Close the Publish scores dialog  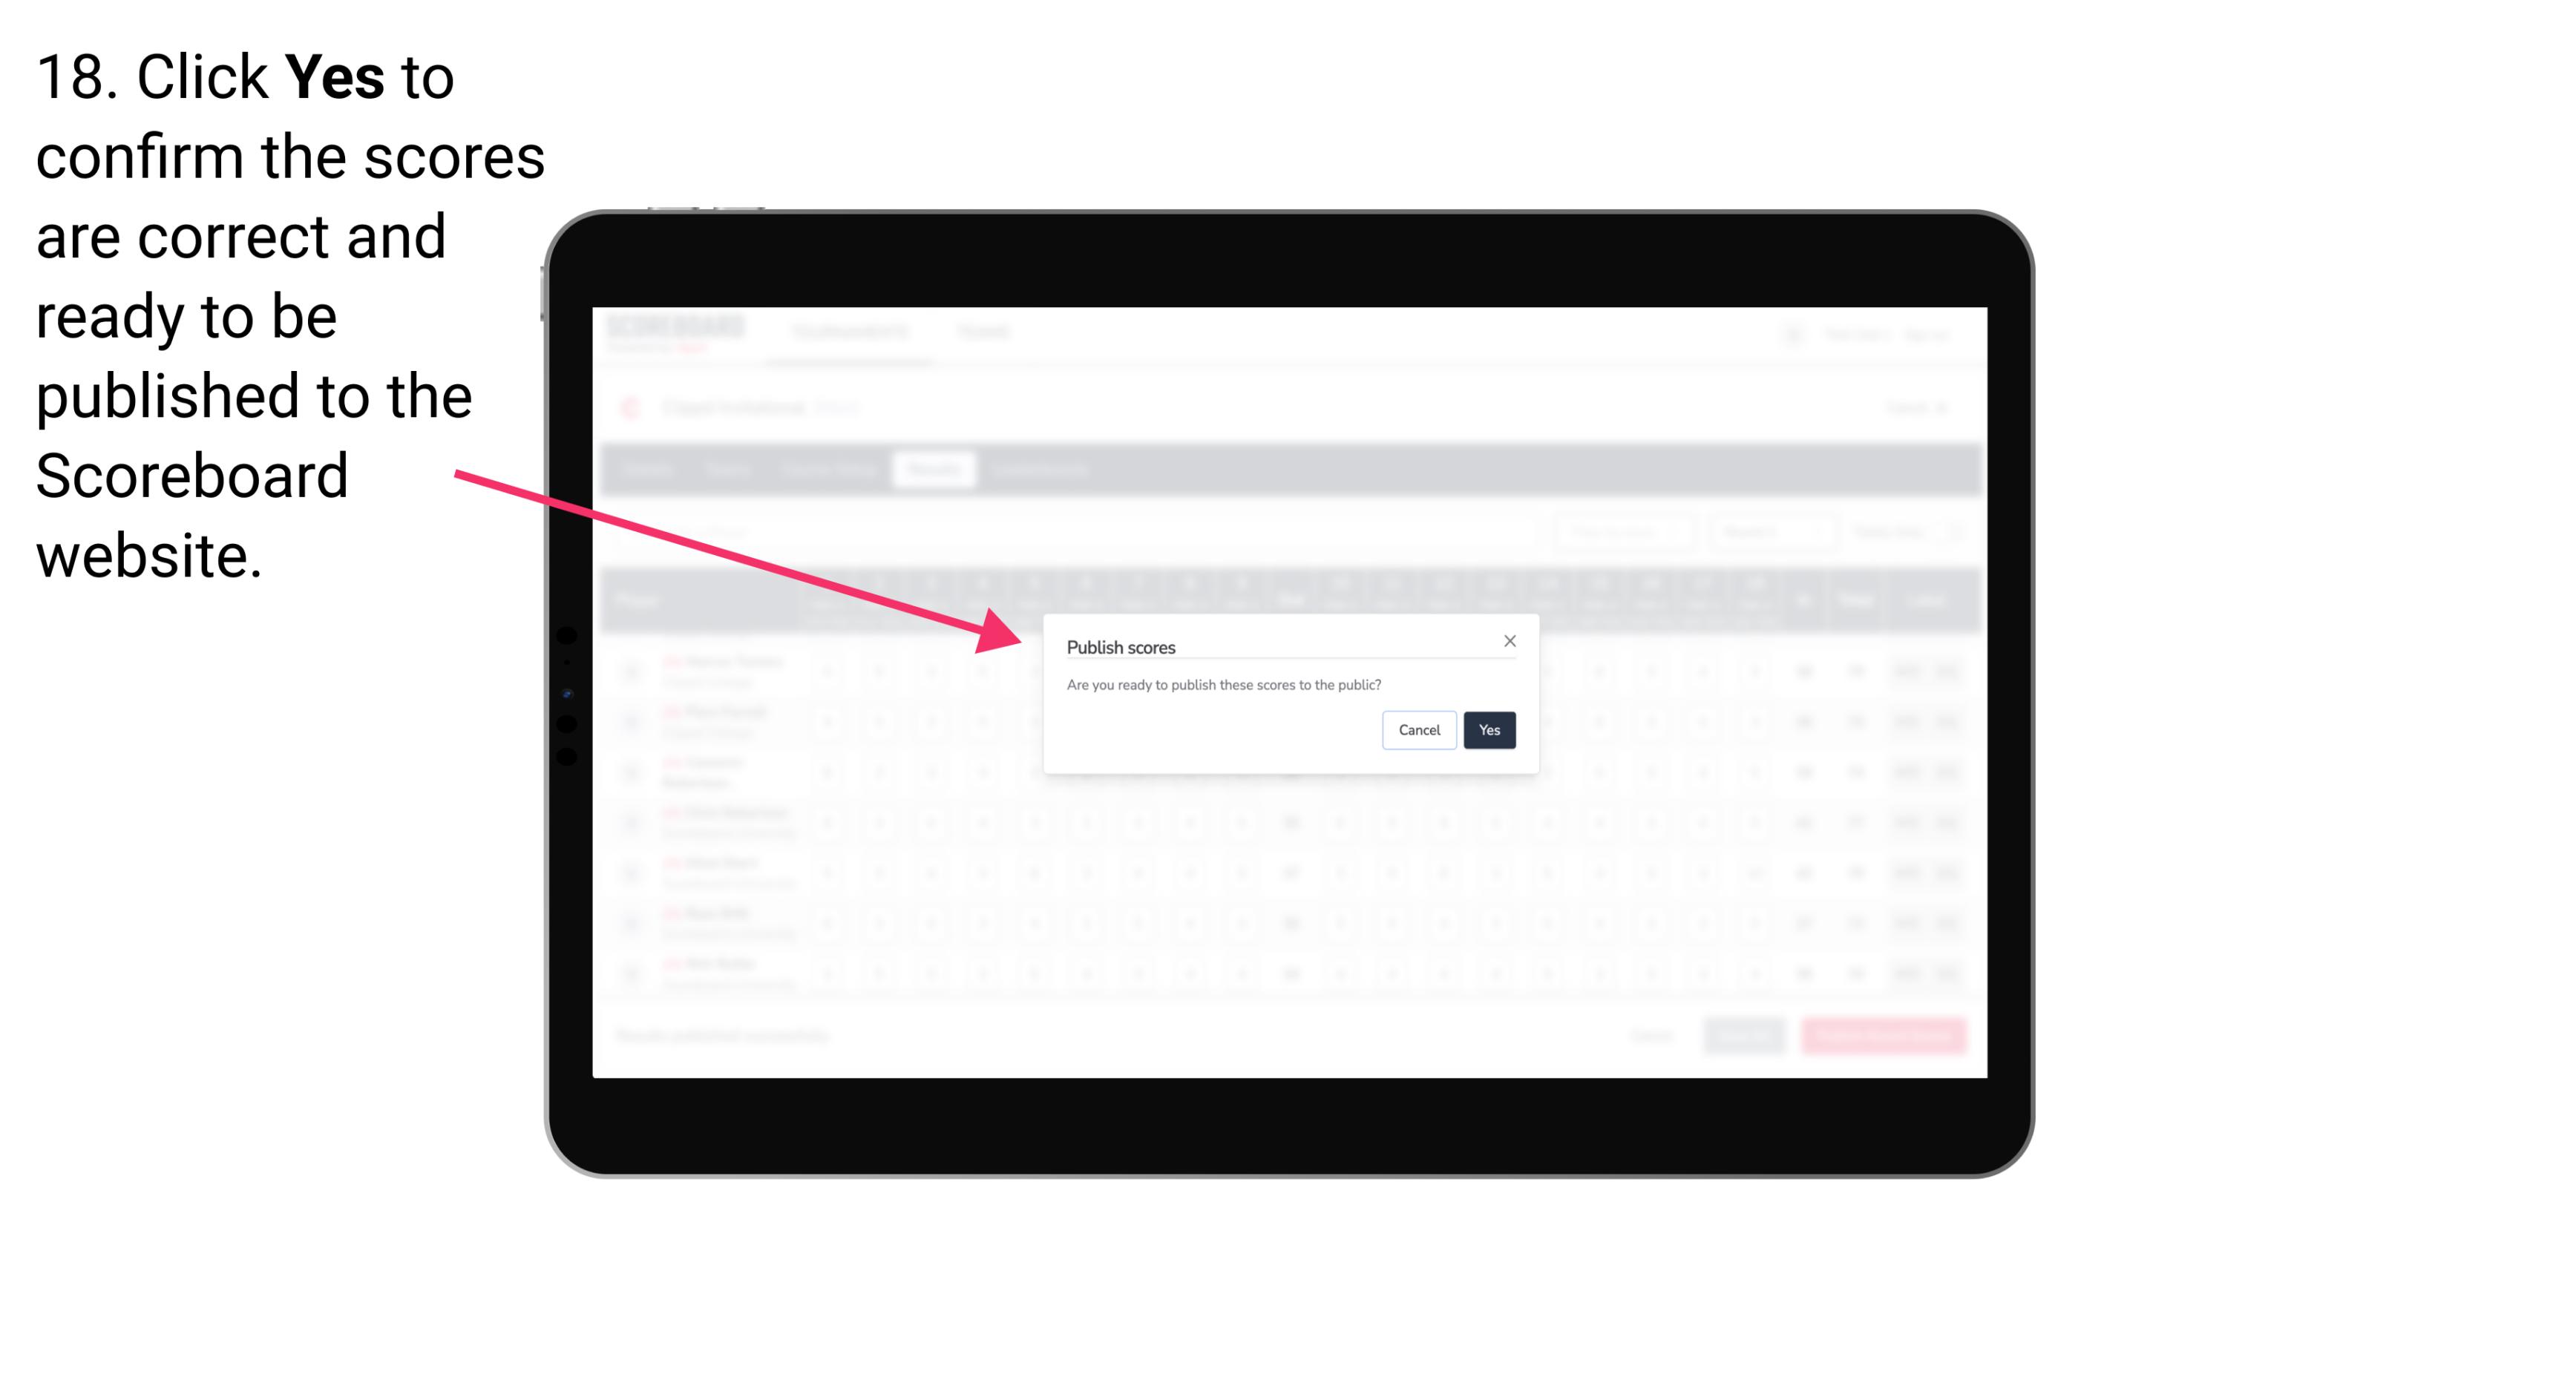(1507, 642)
